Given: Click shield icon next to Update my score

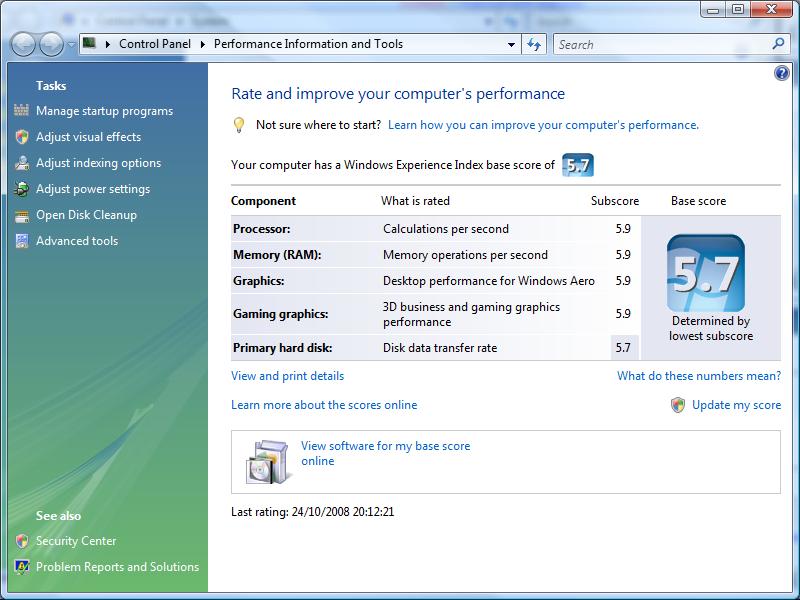Looking at the screenshot, I should point(678,405).
